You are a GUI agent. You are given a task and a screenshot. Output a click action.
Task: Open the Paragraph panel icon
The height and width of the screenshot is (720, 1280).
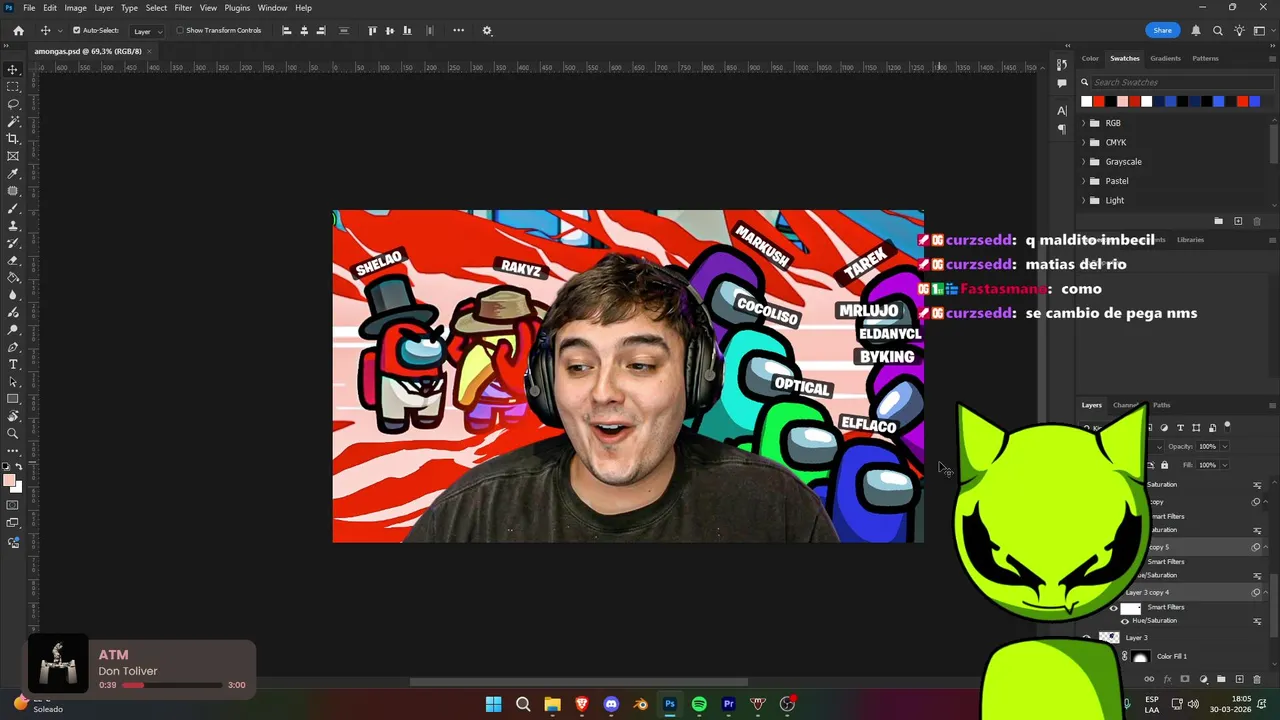tap(1062, 129)
